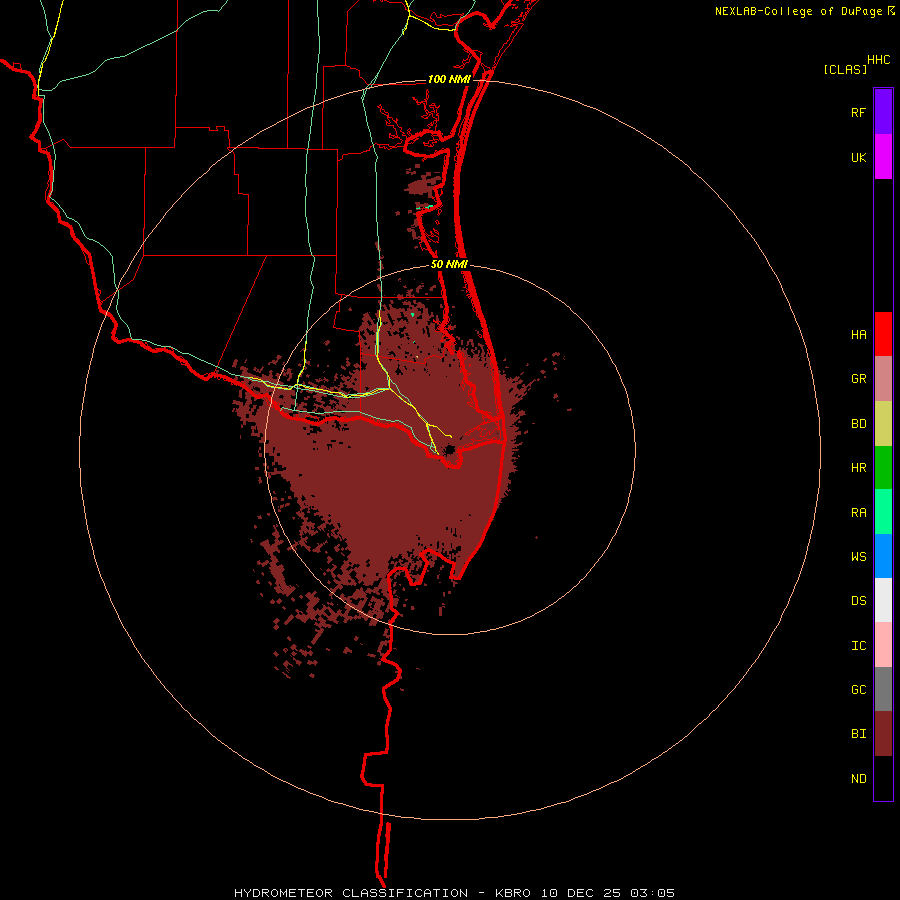Click the DS legend label
The height and width of the screenshot is (900, 900).
858,601
